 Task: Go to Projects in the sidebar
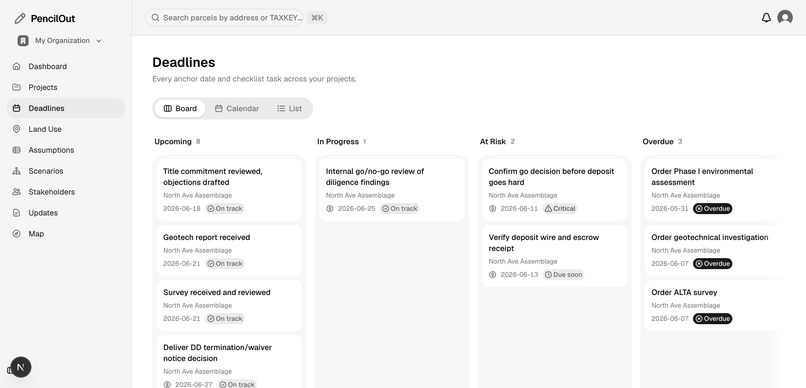(x=66, y=87)
